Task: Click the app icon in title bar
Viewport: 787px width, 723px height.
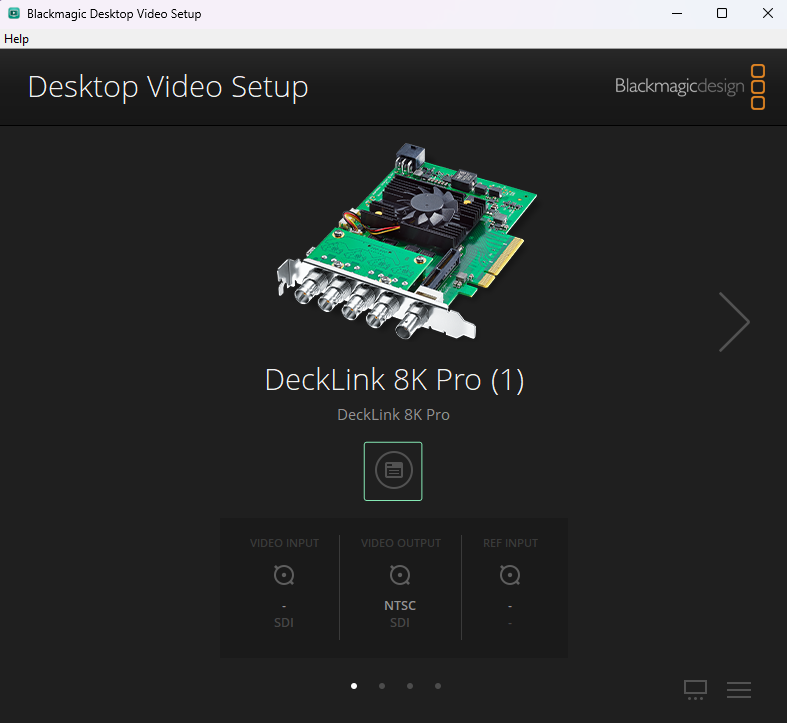Action: click(14, 14)
